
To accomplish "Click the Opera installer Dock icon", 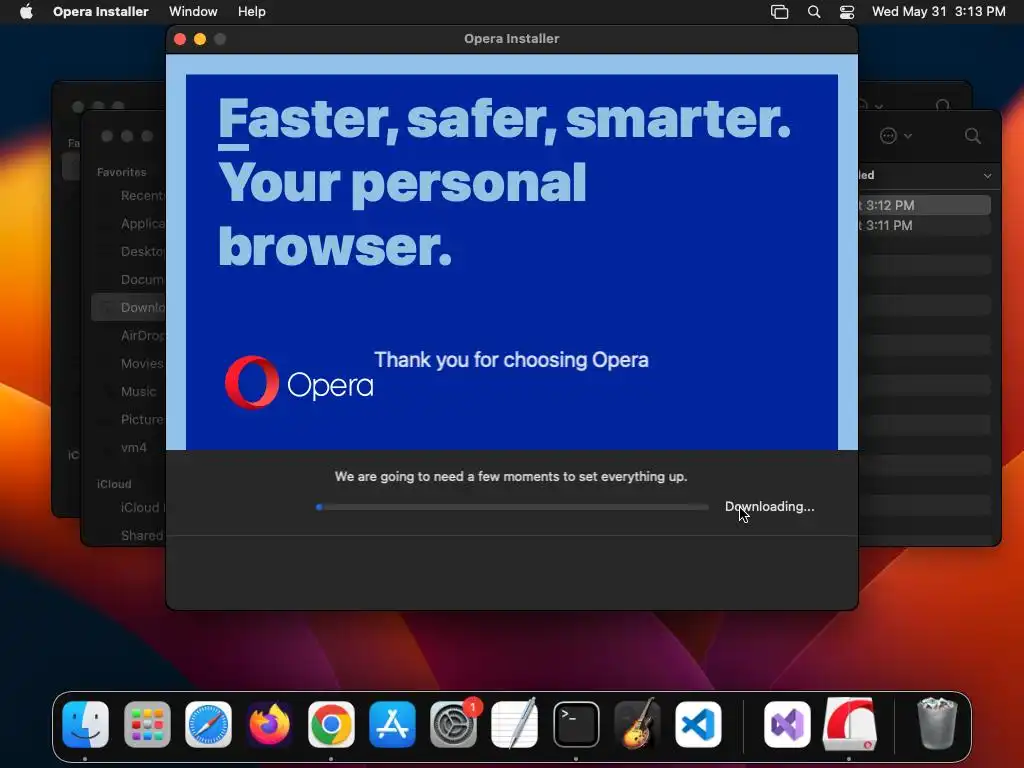I will 849,724.
